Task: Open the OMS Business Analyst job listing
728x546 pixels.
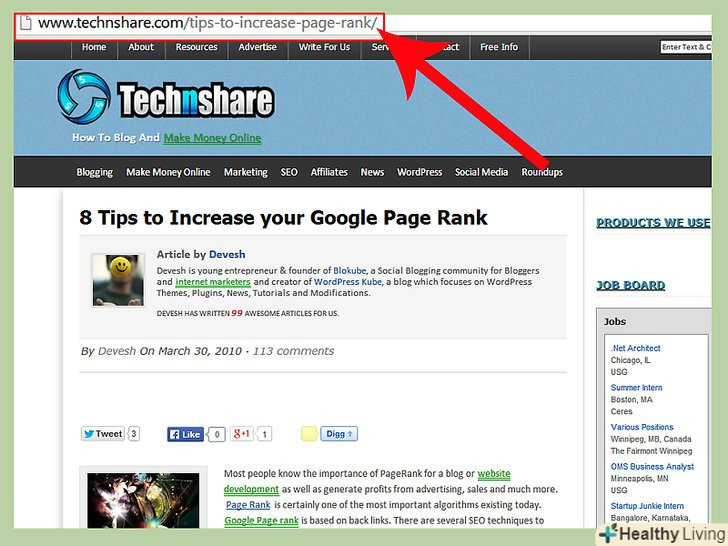Action: [652, 467]
